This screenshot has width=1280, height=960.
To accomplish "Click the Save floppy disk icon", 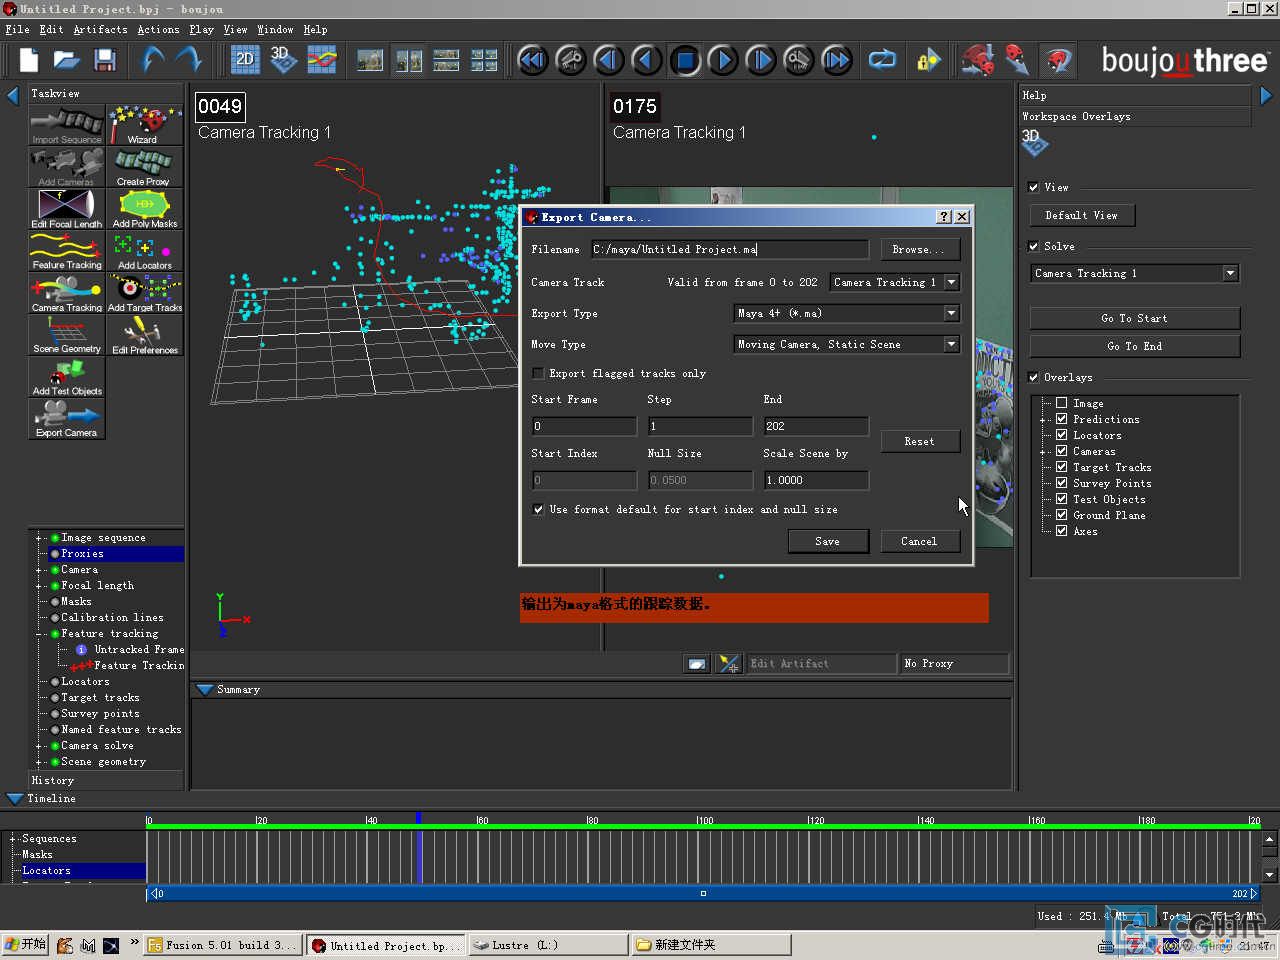I will point(105,60).
